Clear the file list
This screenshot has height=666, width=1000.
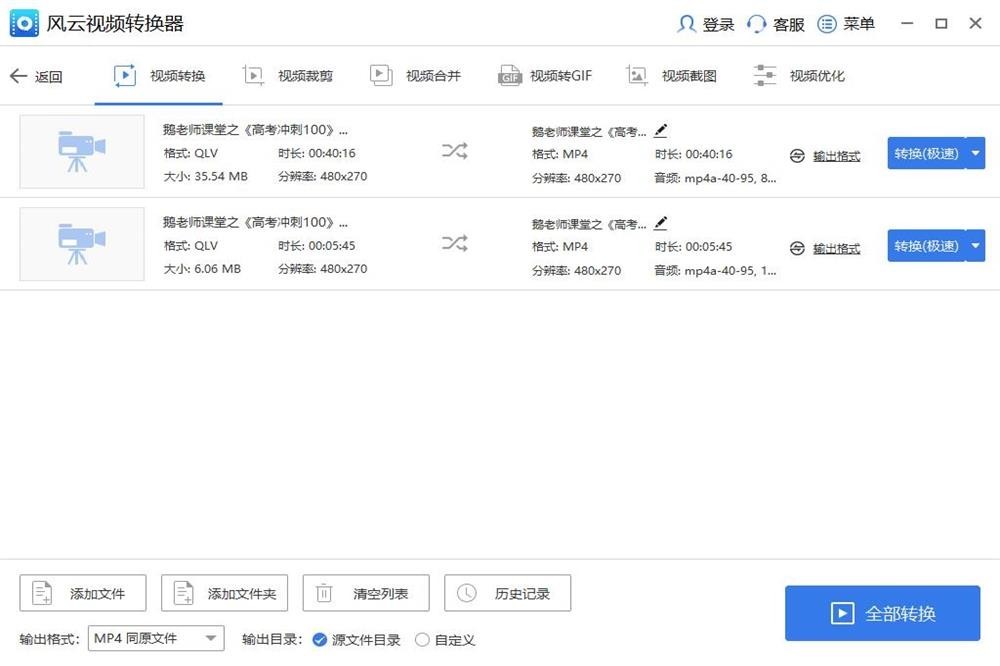click(x=366, y=593)
